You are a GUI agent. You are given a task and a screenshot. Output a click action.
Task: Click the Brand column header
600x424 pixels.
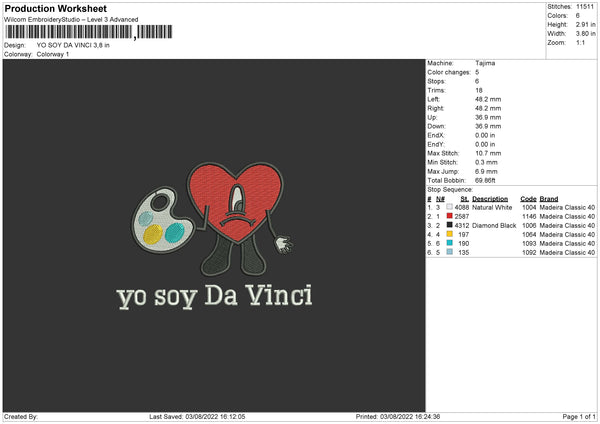coord(549,199)
